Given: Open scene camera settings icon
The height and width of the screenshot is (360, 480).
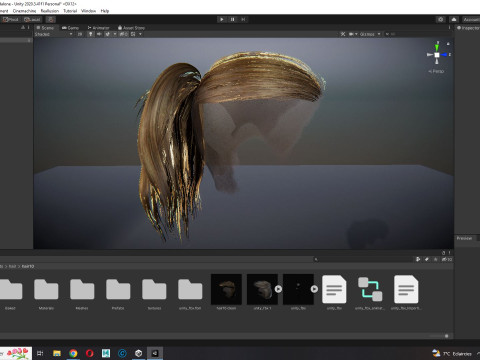Looking at the screenshot, I should coord(351,34).
